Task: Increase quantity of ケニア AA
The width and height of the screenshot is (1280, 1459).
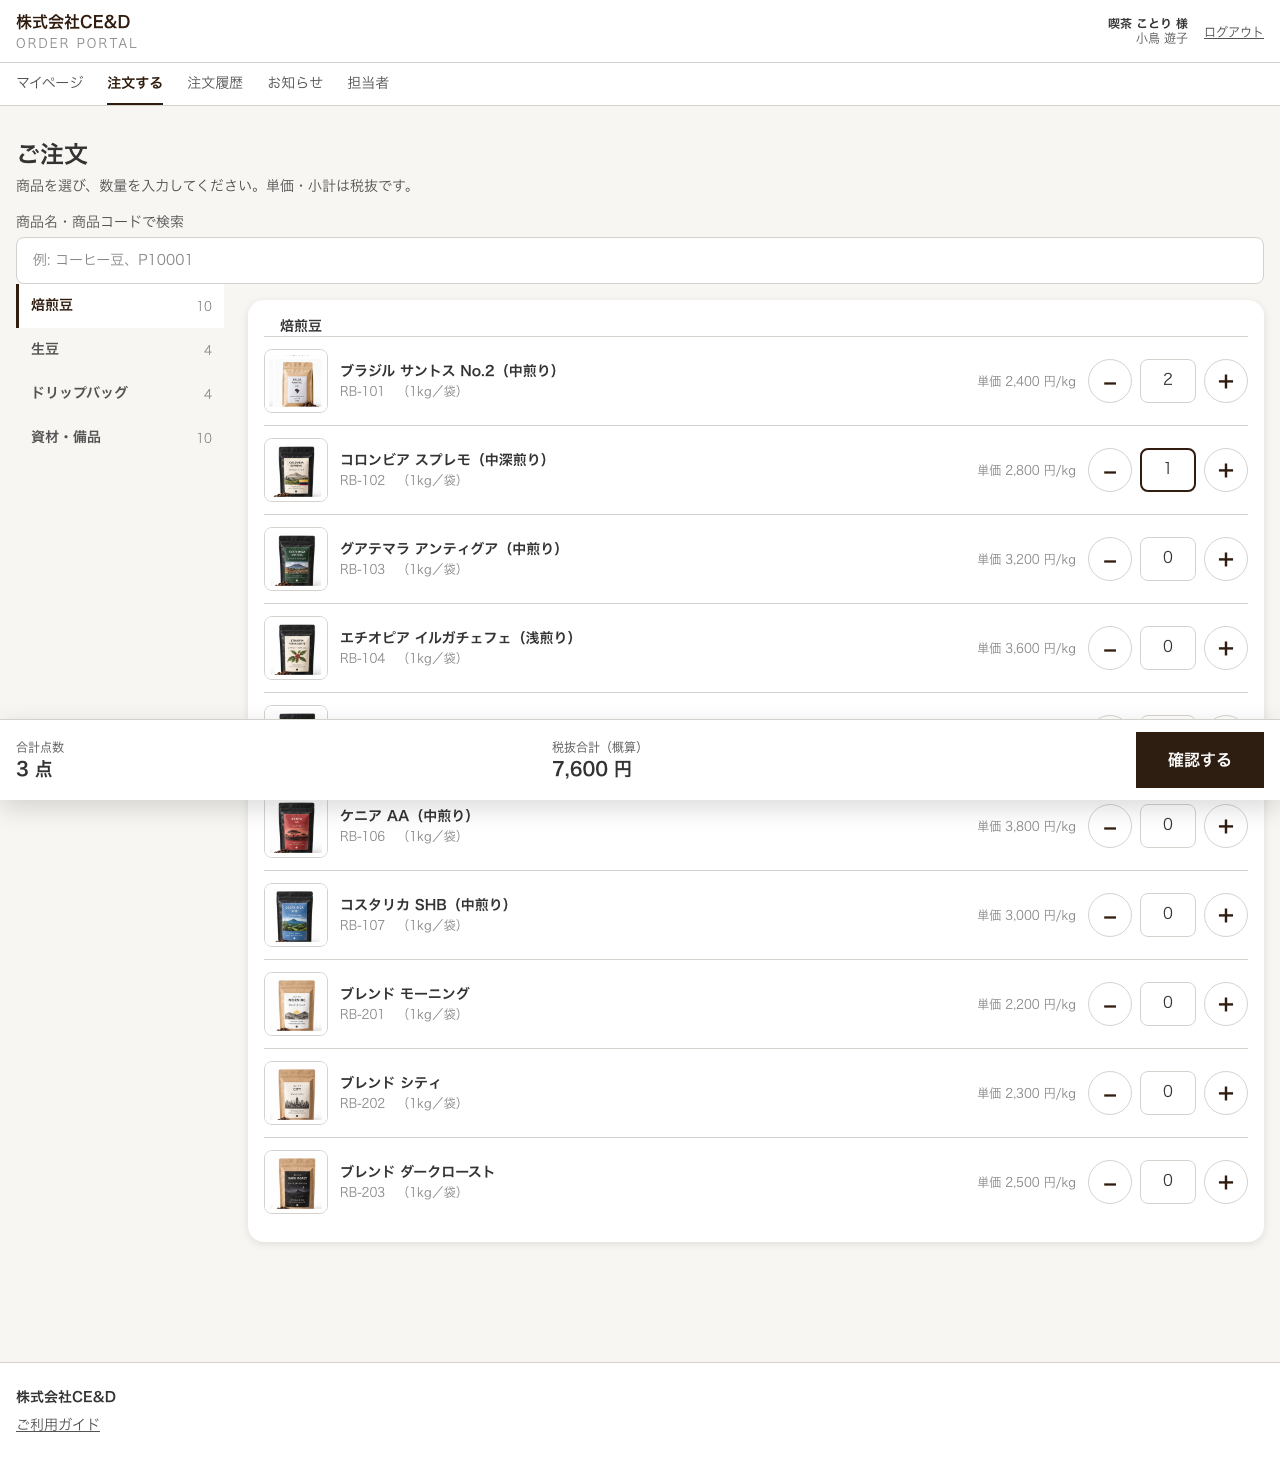Action: 1226,826
